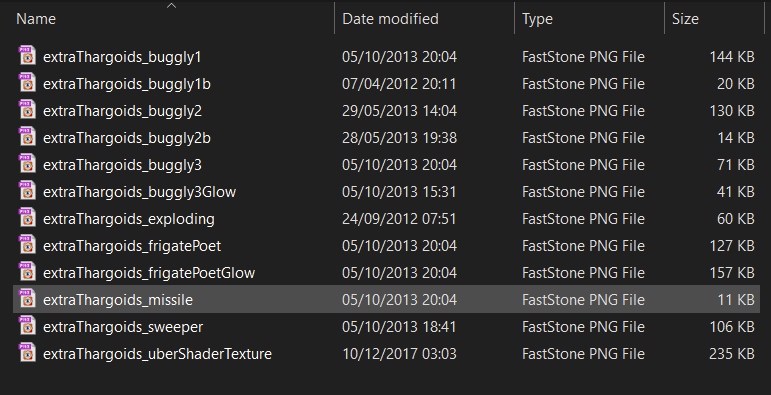Click the extraThargoids_buggly2 file icon
The height and width of the screenshot is (395, 771).
point(28,110)
